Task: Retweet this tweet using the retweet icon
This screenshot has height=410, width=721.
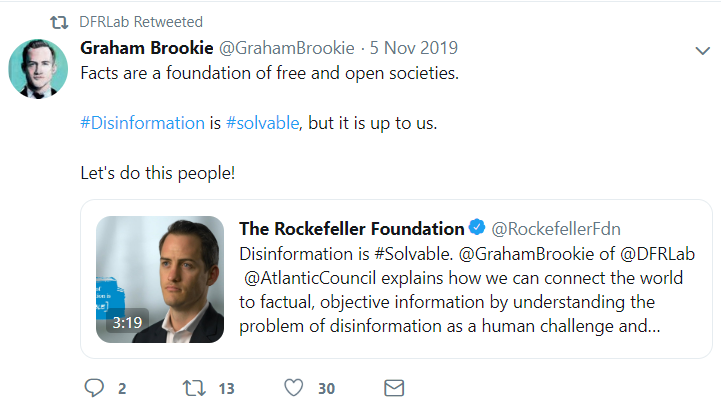Action: (189, 387)
